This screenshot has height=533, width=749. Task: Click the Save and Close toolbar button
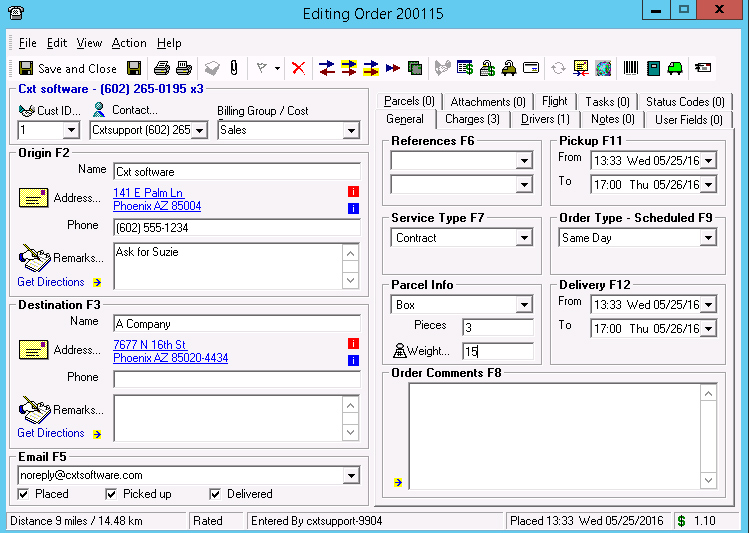point(67,68)
